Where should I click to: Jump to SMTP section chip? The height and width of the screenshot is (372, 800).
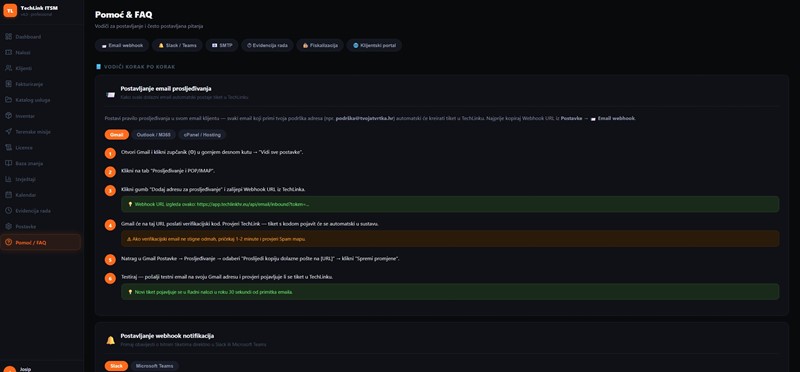tap(221, 45)
